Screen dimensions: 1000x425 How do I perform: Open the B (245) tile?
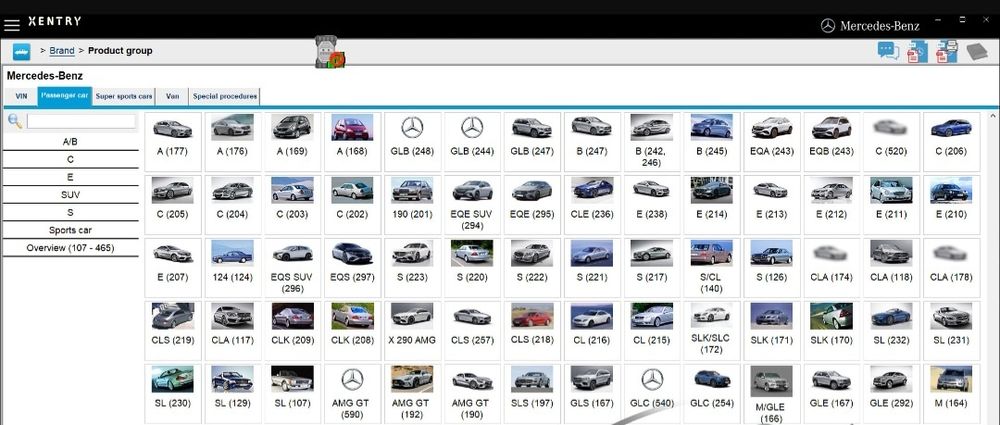[x=712, y=141]
